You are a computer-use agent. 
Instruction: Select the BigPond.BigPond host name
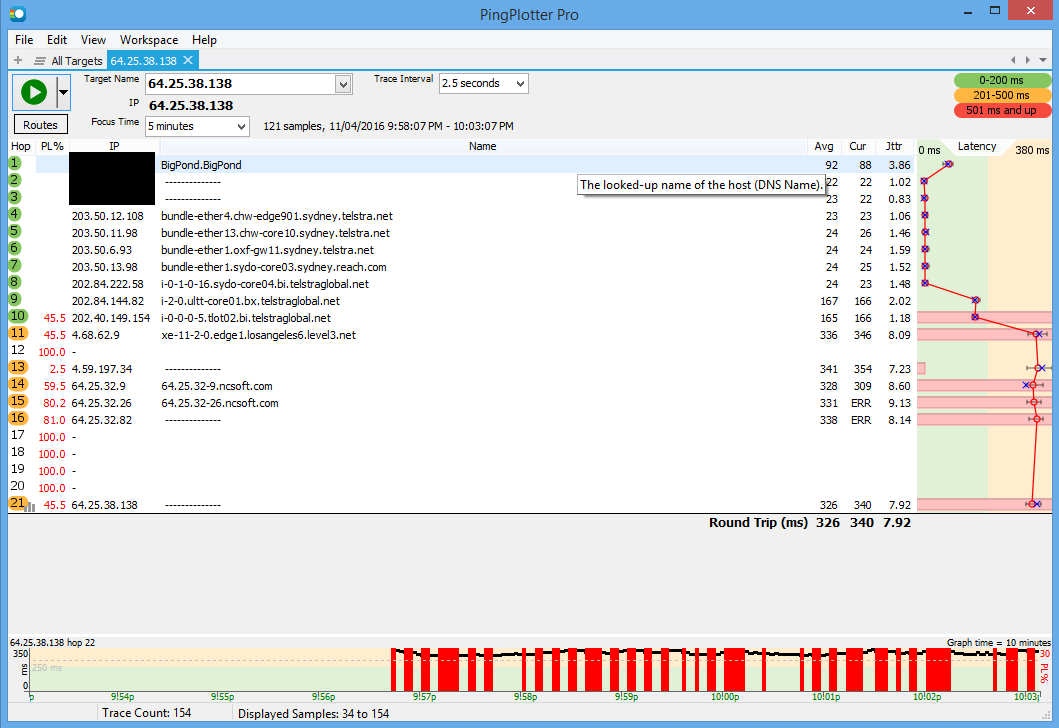pyautogui.click(x=201, y=165)
